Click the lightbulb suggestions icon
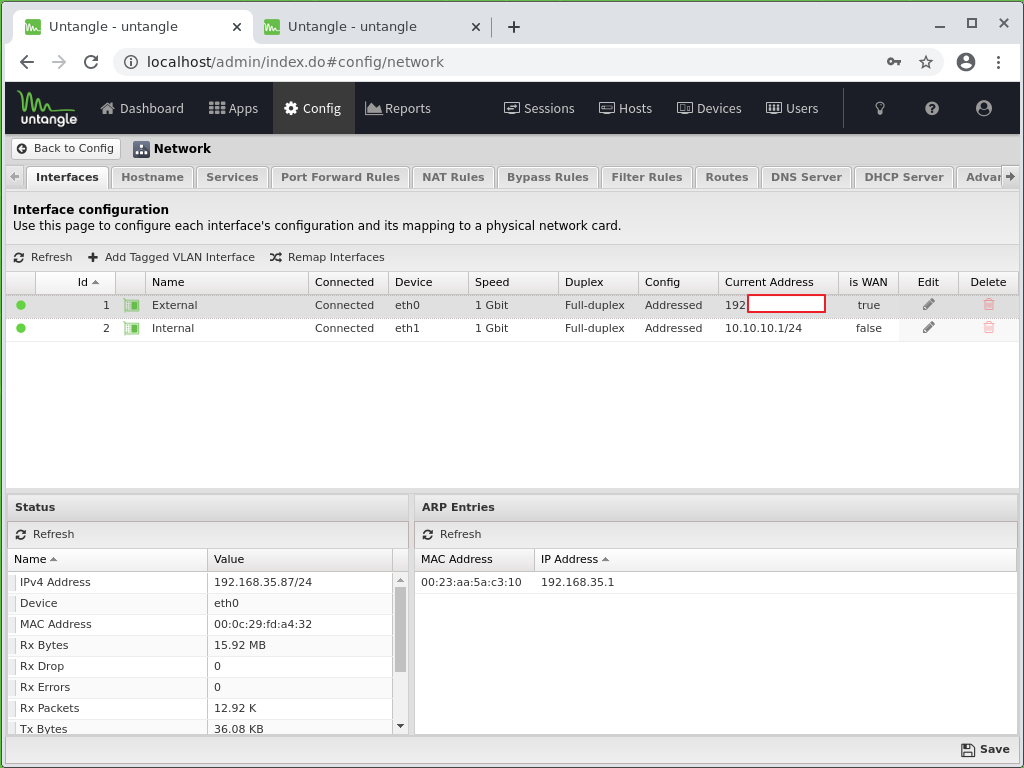The width and height of the screenshot is (1024, 768). pyautogui.click(x=880, y=108)
